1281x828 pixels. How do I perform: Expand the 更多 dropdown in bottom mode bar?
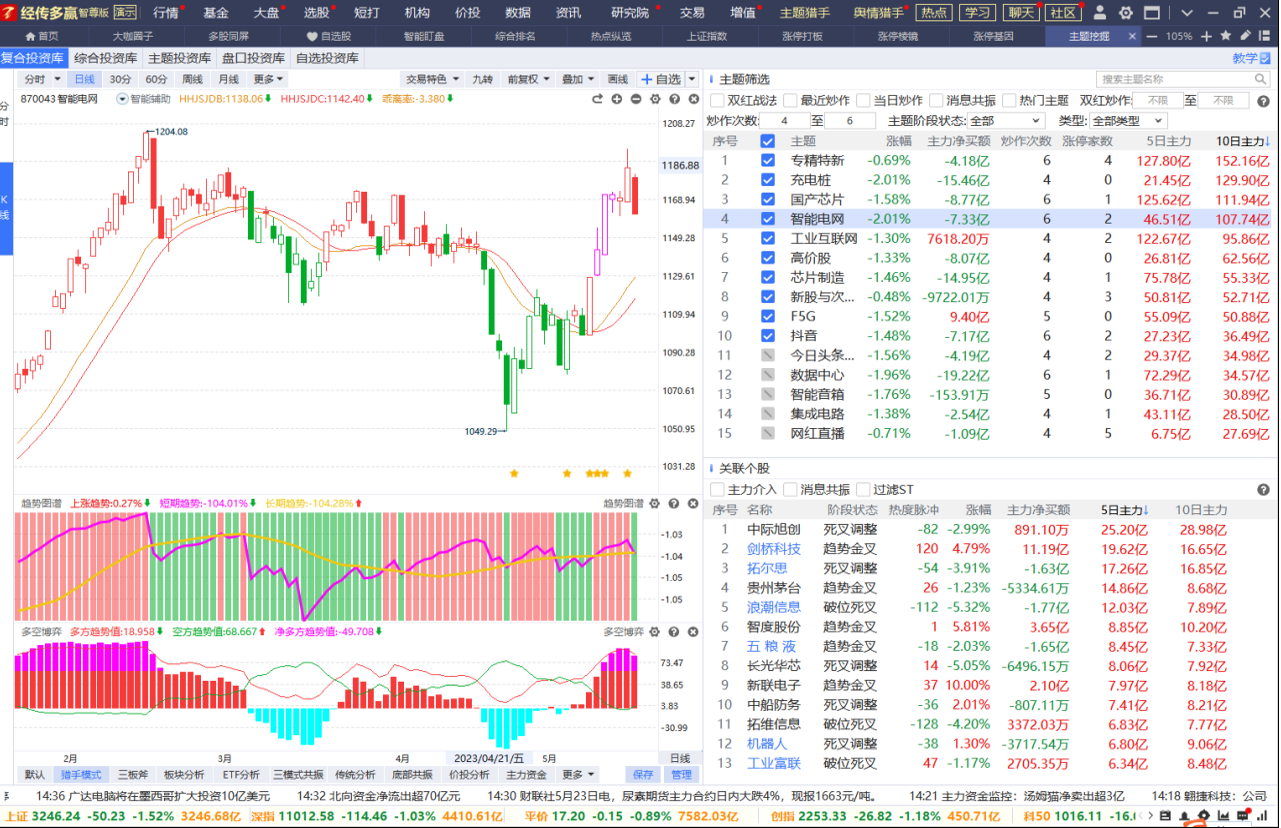tap(577, 775)
